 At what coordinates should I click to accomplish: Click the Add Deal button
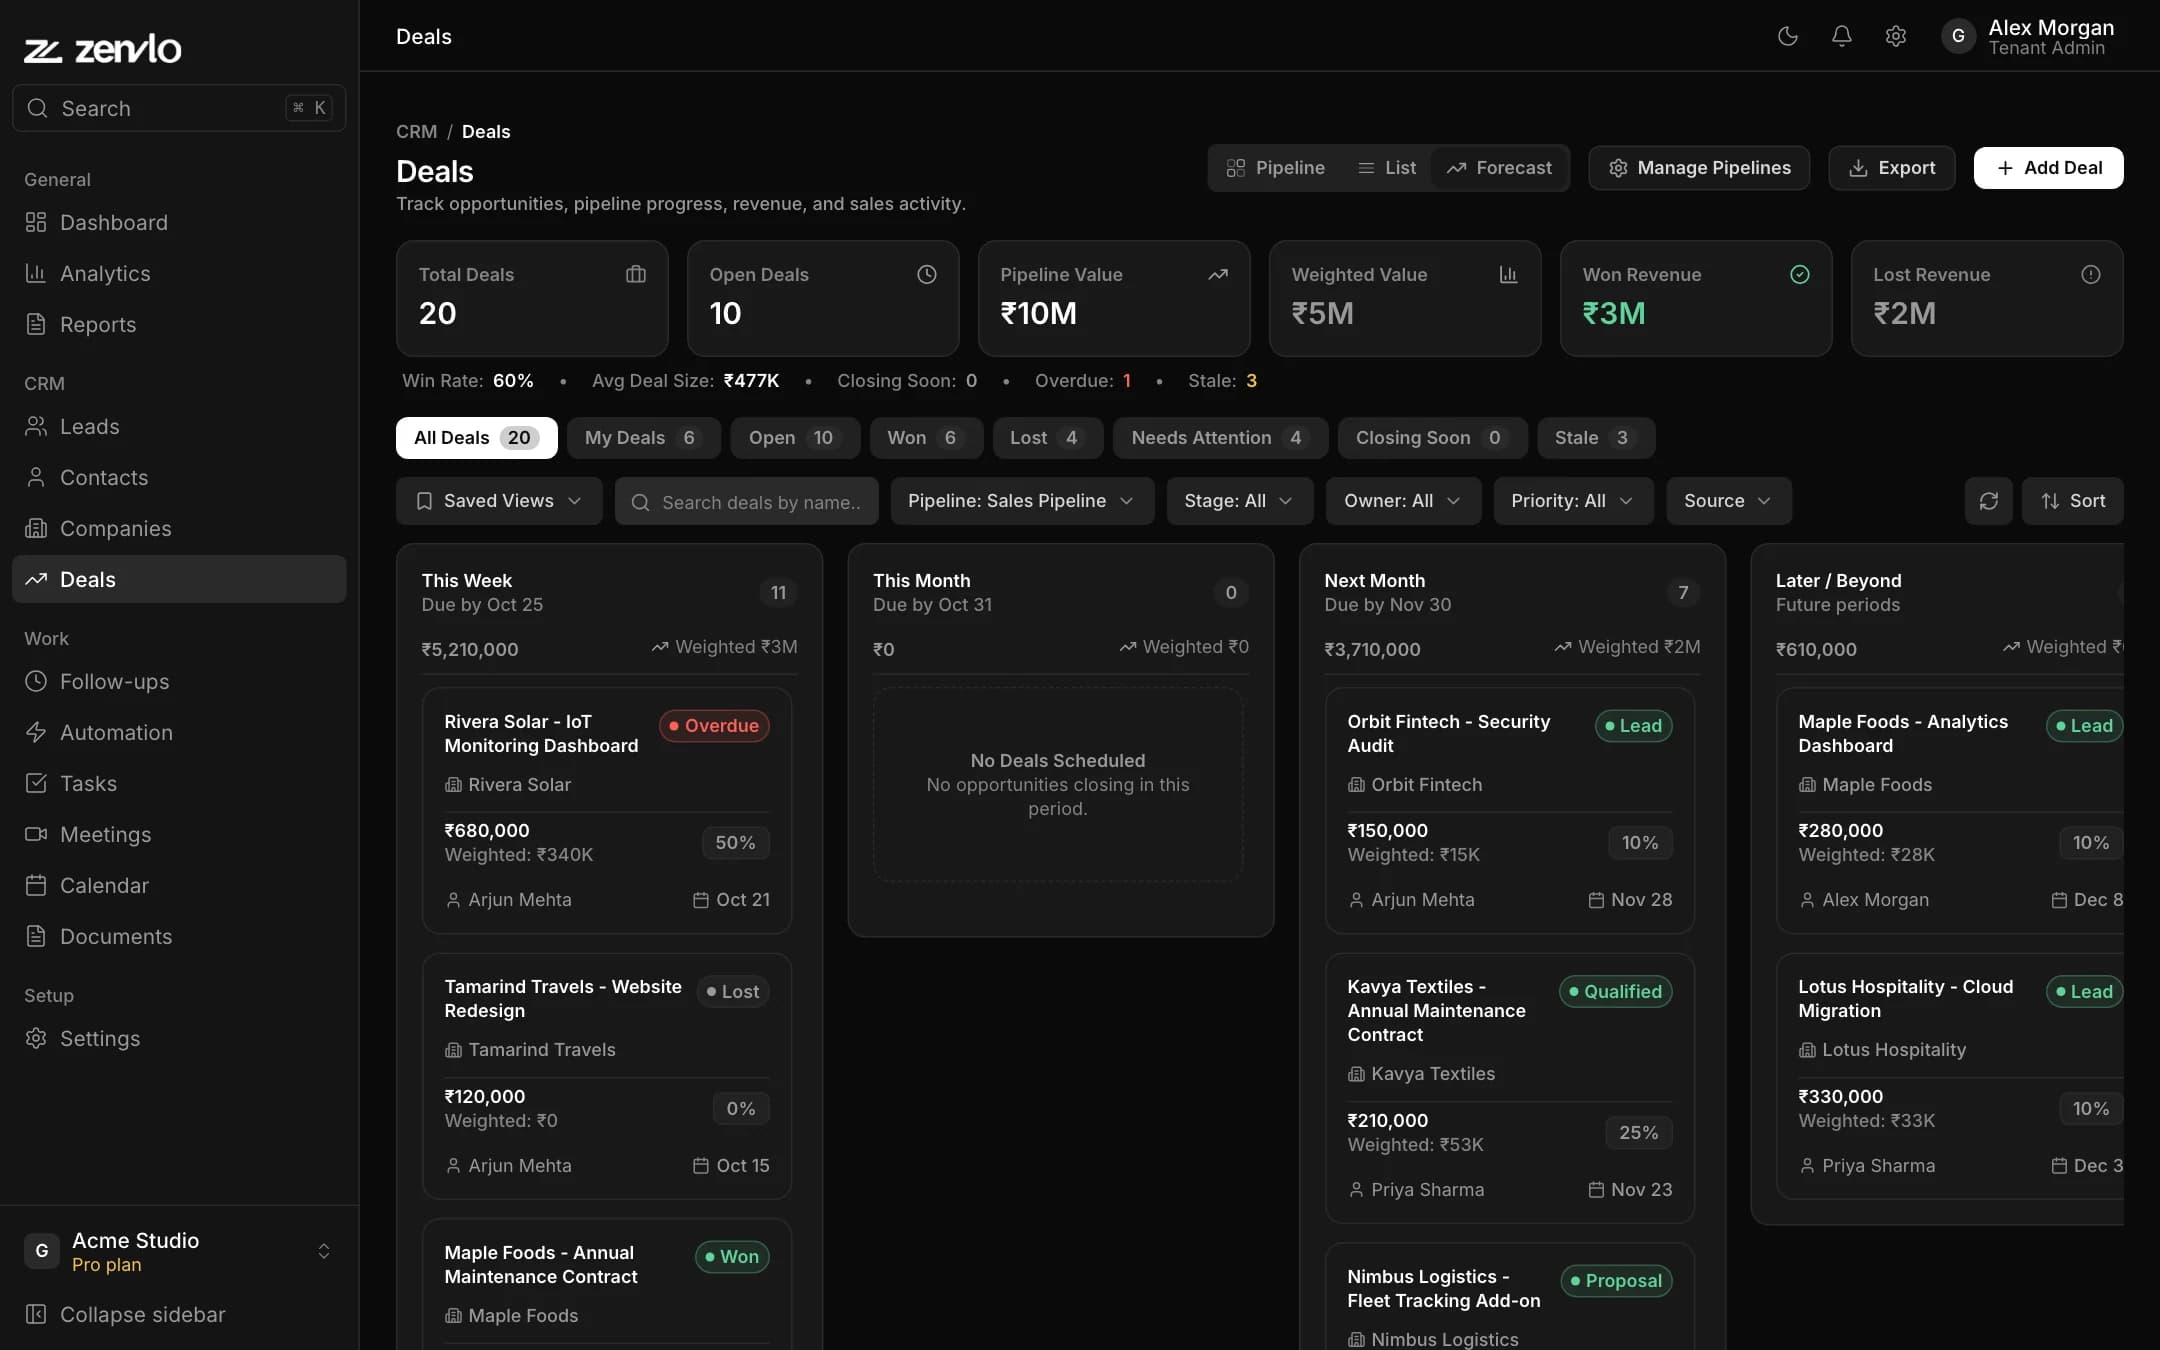click(x=2048, y=168)
